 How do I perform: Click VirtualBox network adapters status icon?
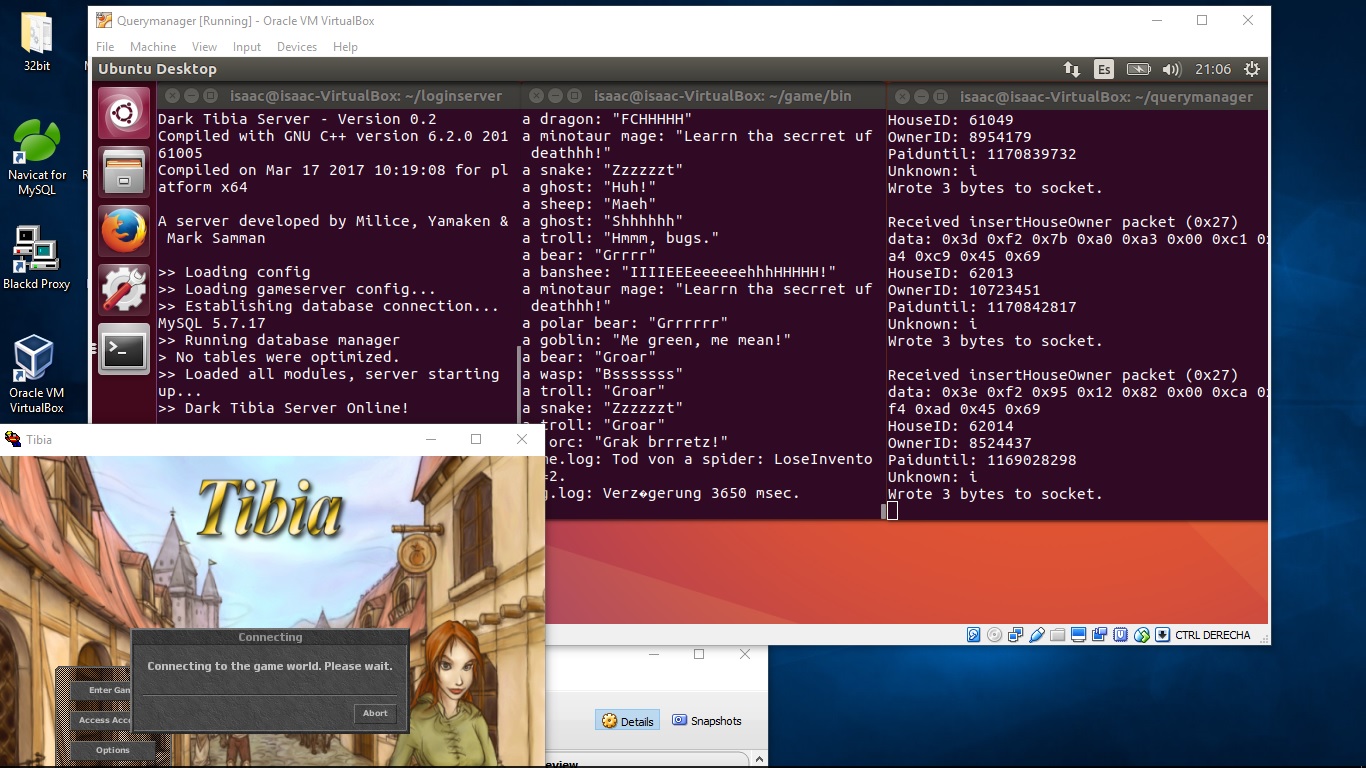click(1016, 635)
